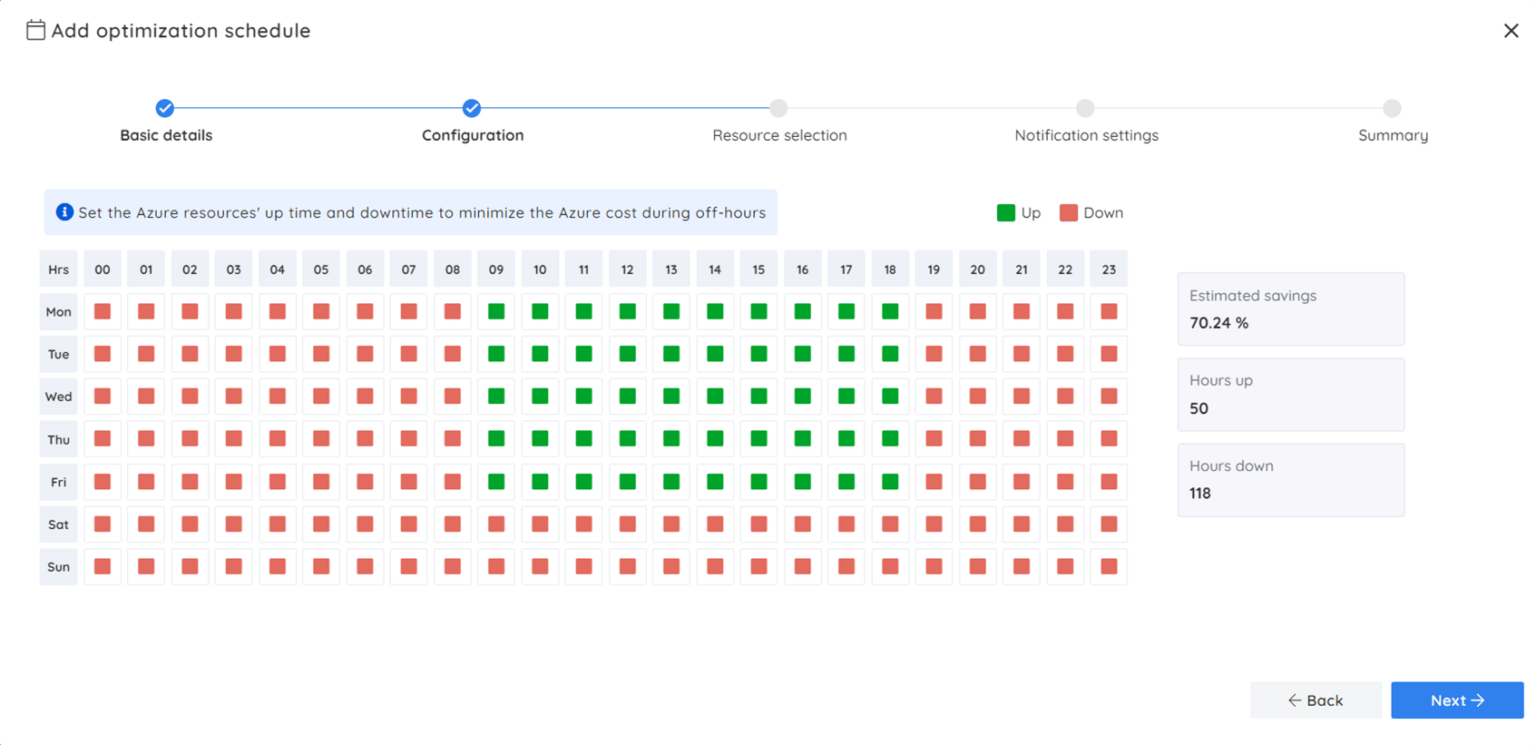Click the gray dot above Summary

(1392, 108)
